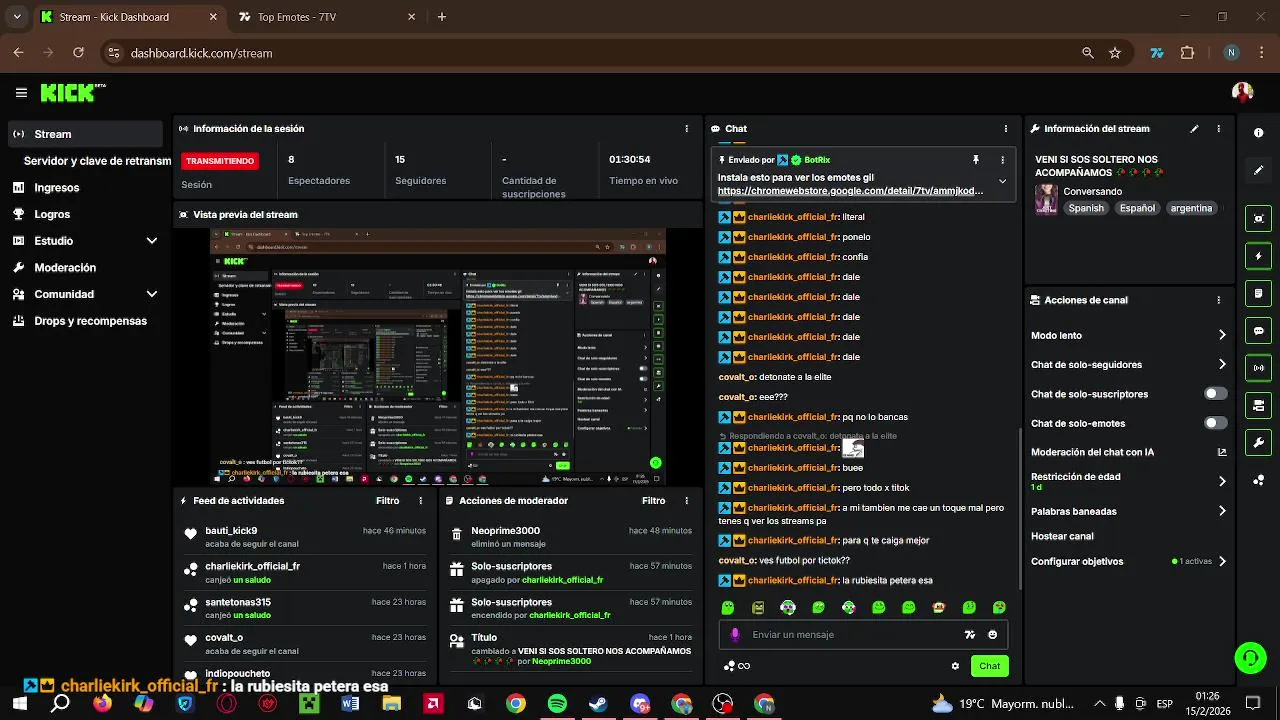Screen dimensions: 1280x720
Task: Open the 7TV emote picker
Action: [969, 634]
